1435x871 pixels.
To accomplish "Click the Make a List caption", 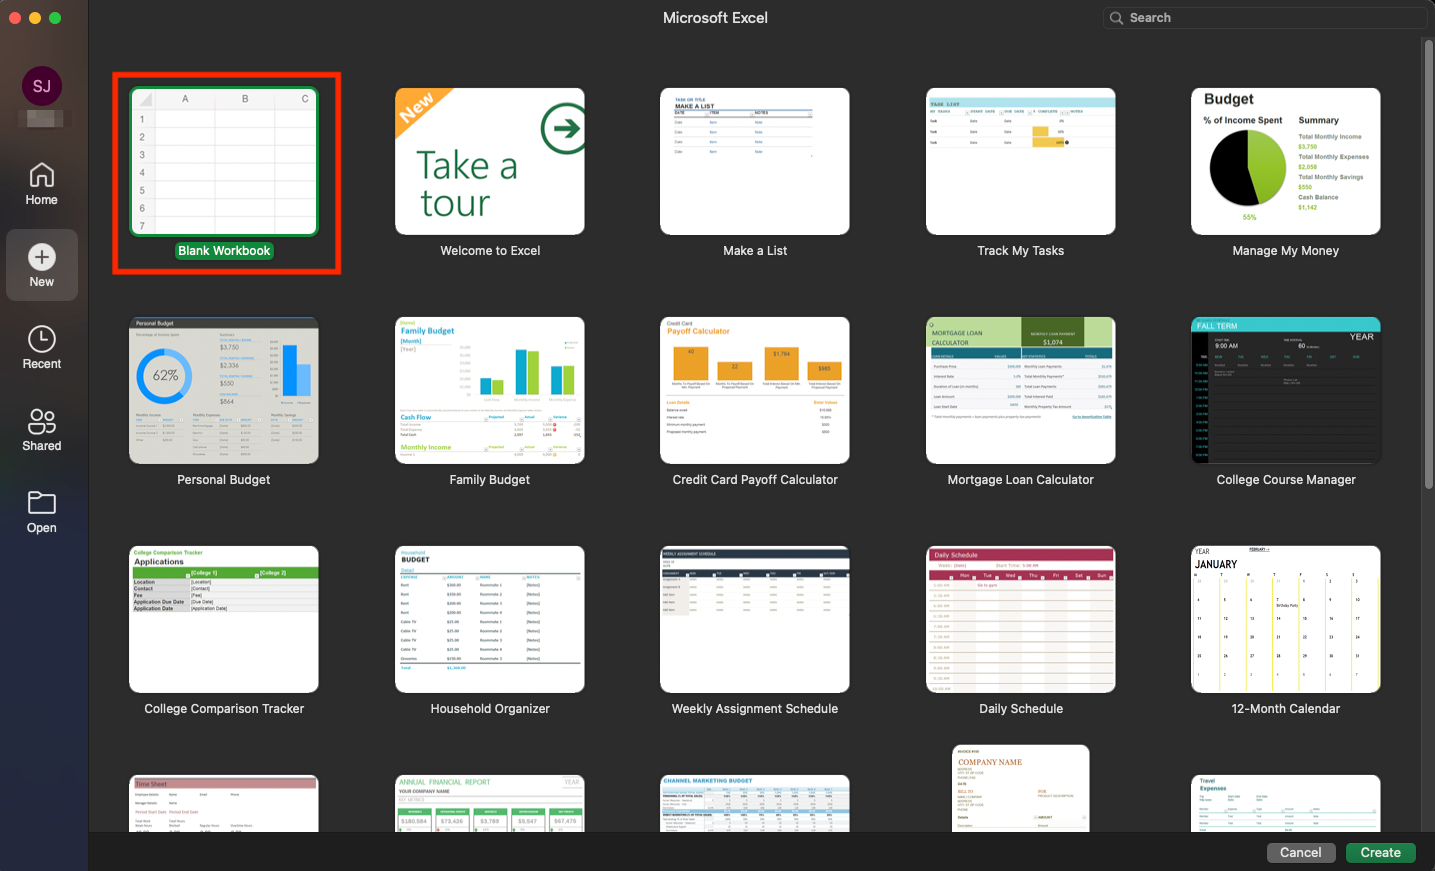I will pos(755,251).
